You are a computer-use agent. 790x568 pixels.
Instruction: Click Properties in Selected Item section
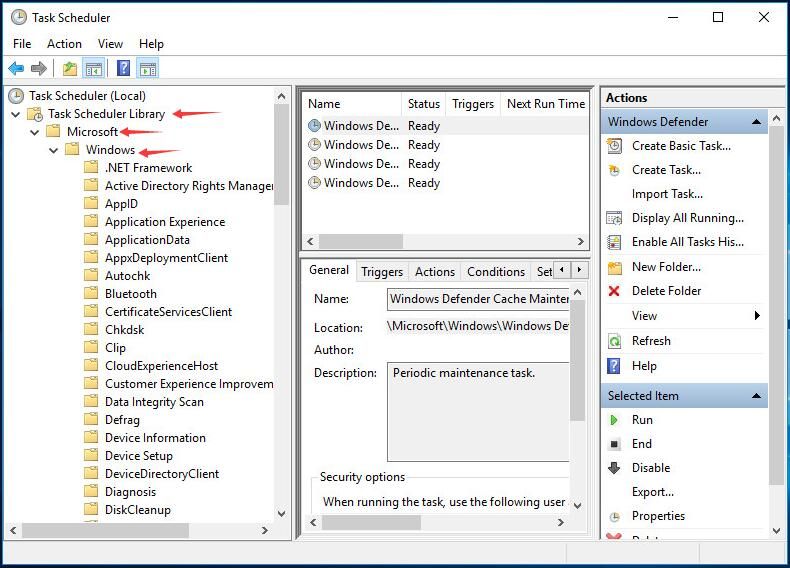coord(658,516)
